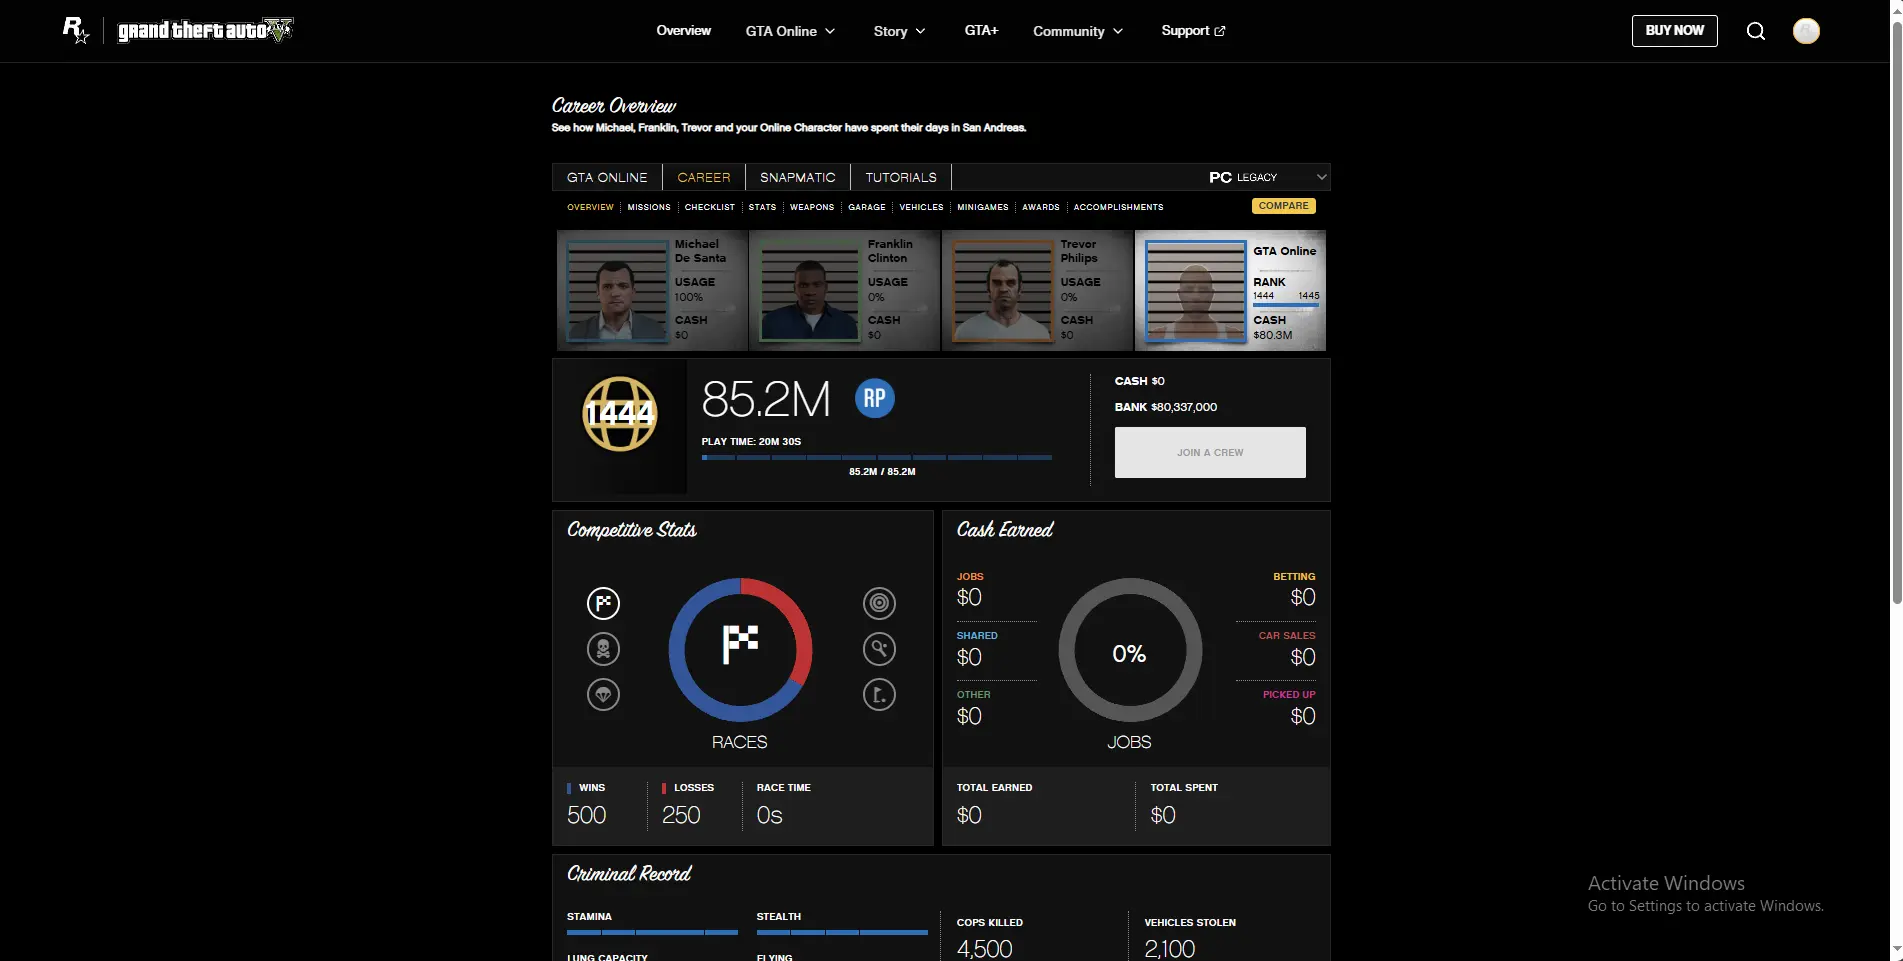1903x961 pixels.
Task: Open the Support nav link
Action: click(1193, 31)
